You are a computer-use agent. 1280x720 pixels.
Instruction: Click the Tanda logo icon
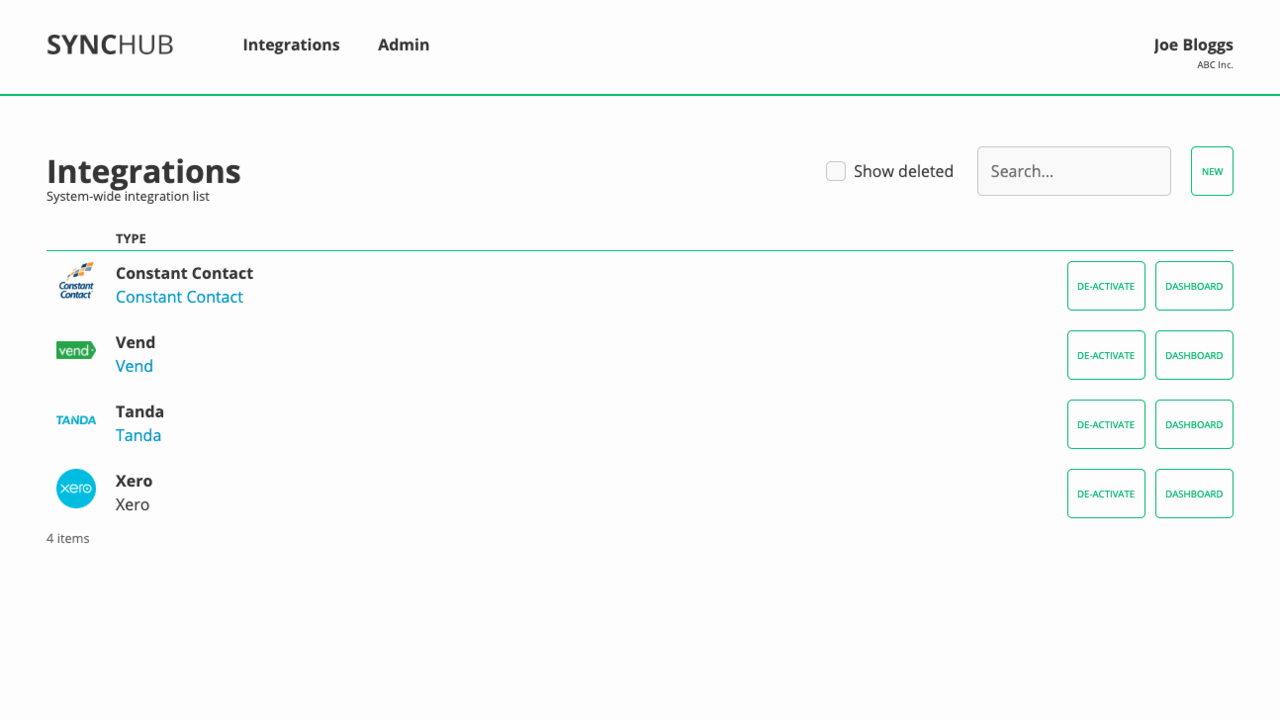coord(76,420)
